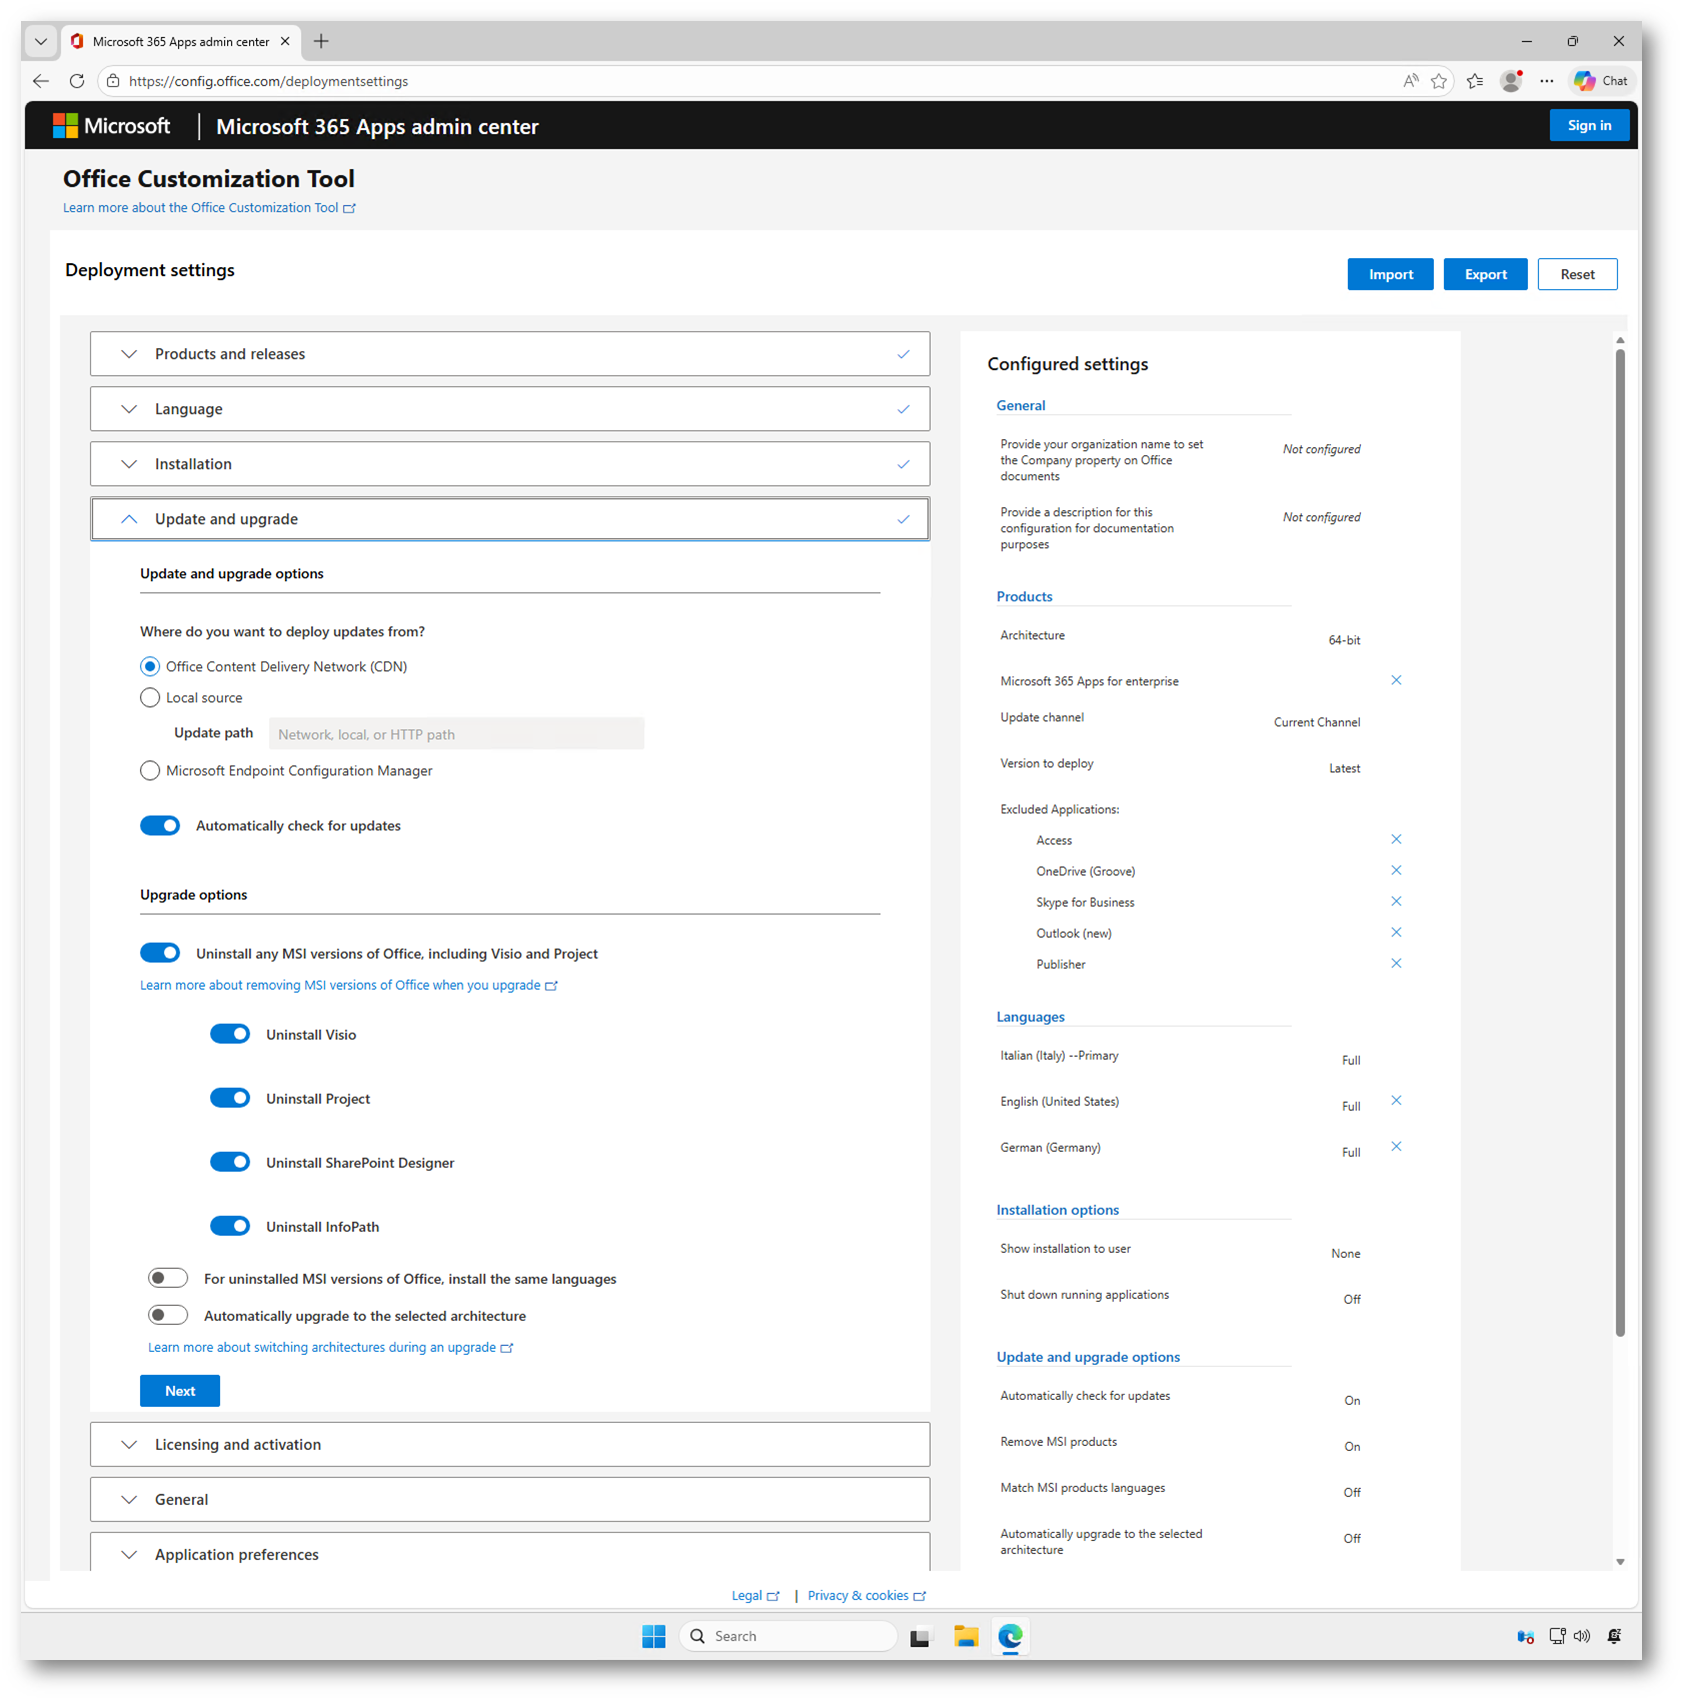The width and height of the screenshot is (1684, 1702).
Task: Remove English (United States) language
Action: [x=1396, y=1100]
